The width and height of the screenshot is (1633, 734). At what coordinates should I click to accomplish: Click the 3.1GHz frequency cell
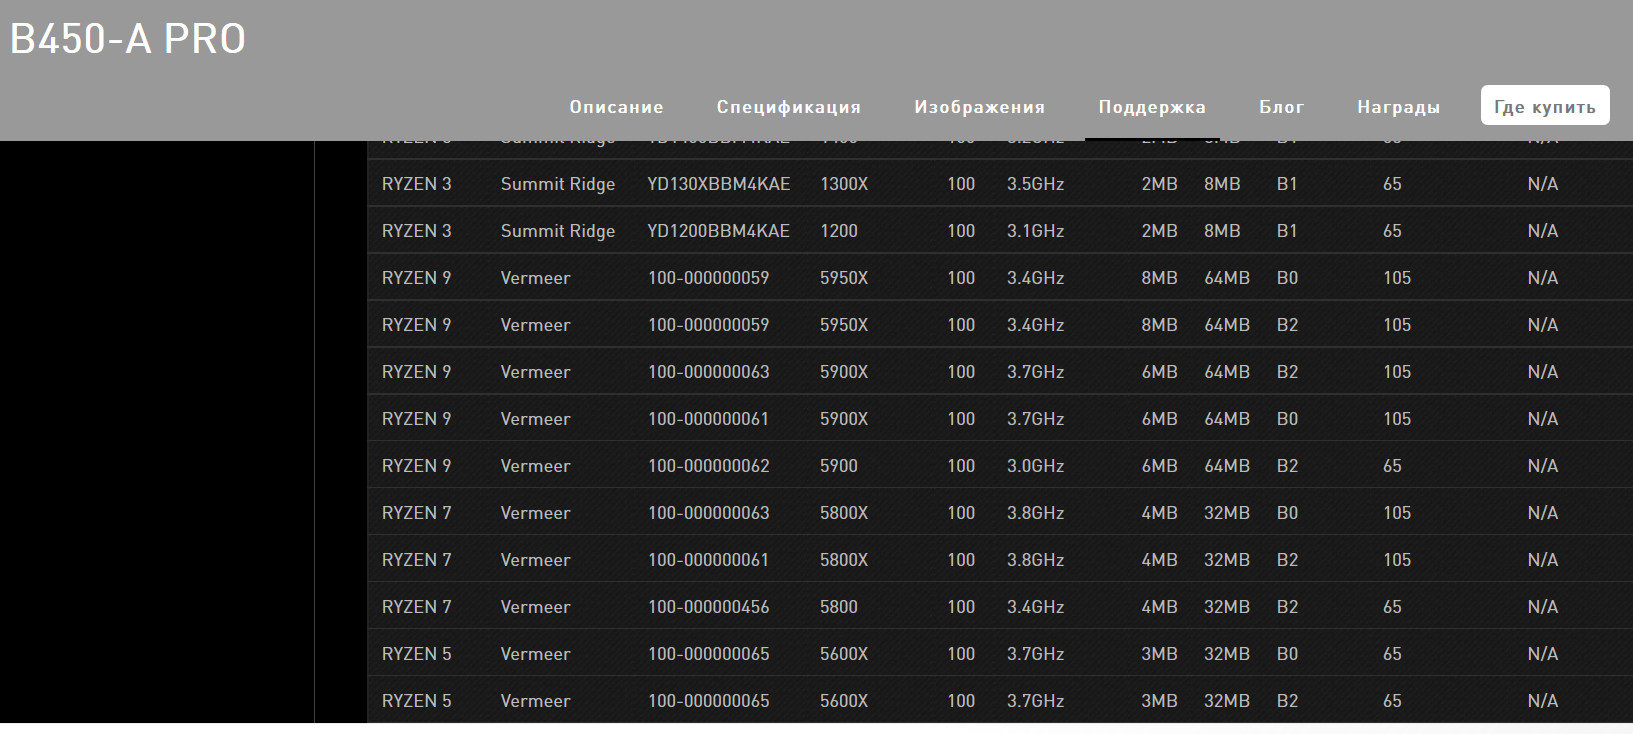[1035, 231]
